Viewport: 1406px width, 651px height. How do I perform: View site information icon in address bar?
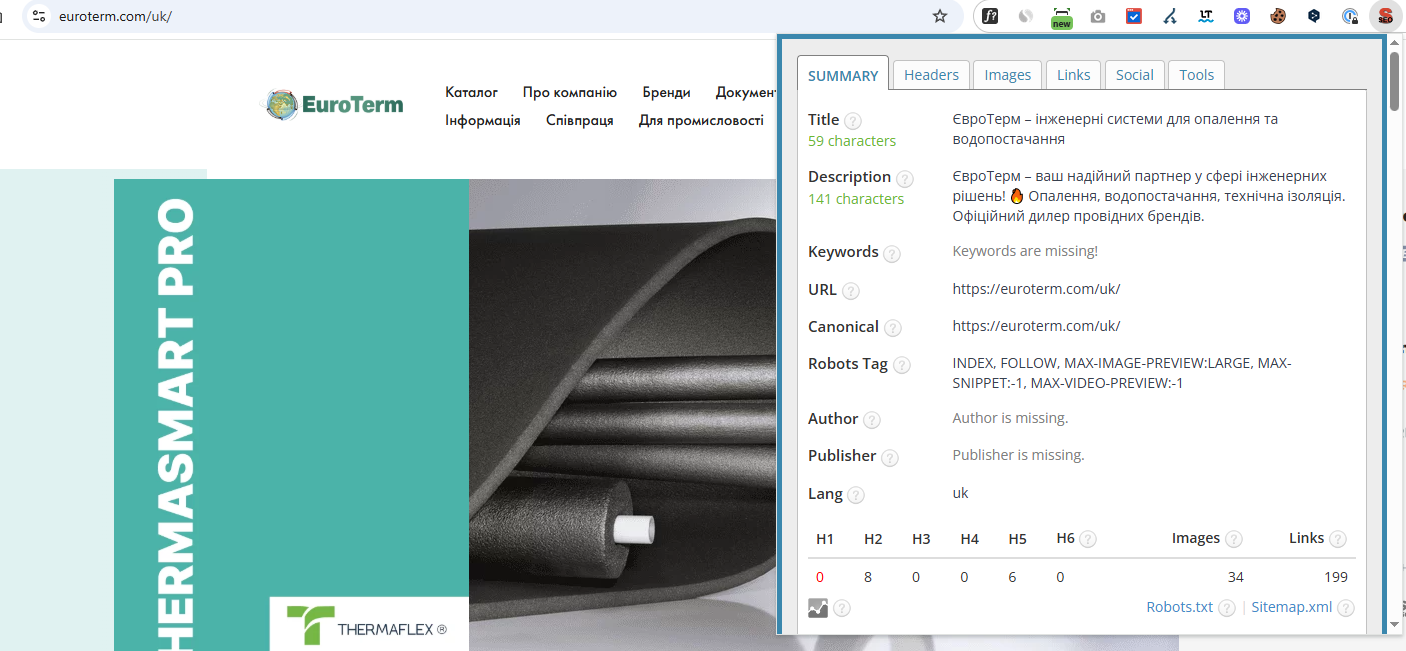pyautogui.click(x=39, y=16)
